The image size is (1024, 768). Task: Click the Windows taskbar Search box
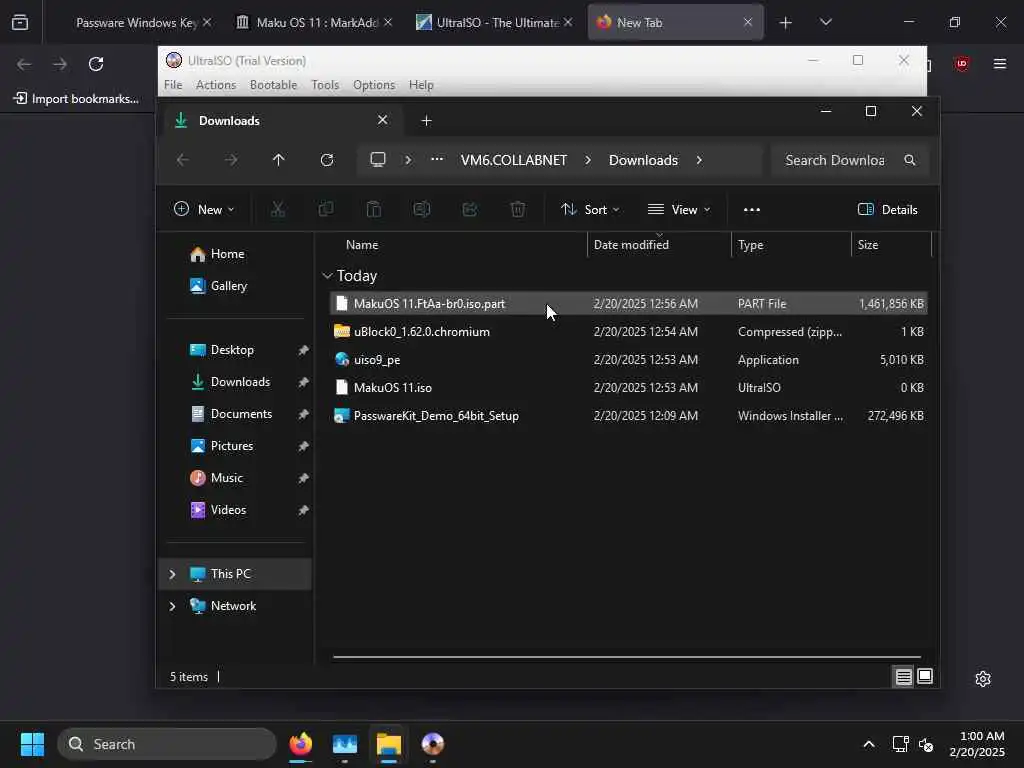167,744
